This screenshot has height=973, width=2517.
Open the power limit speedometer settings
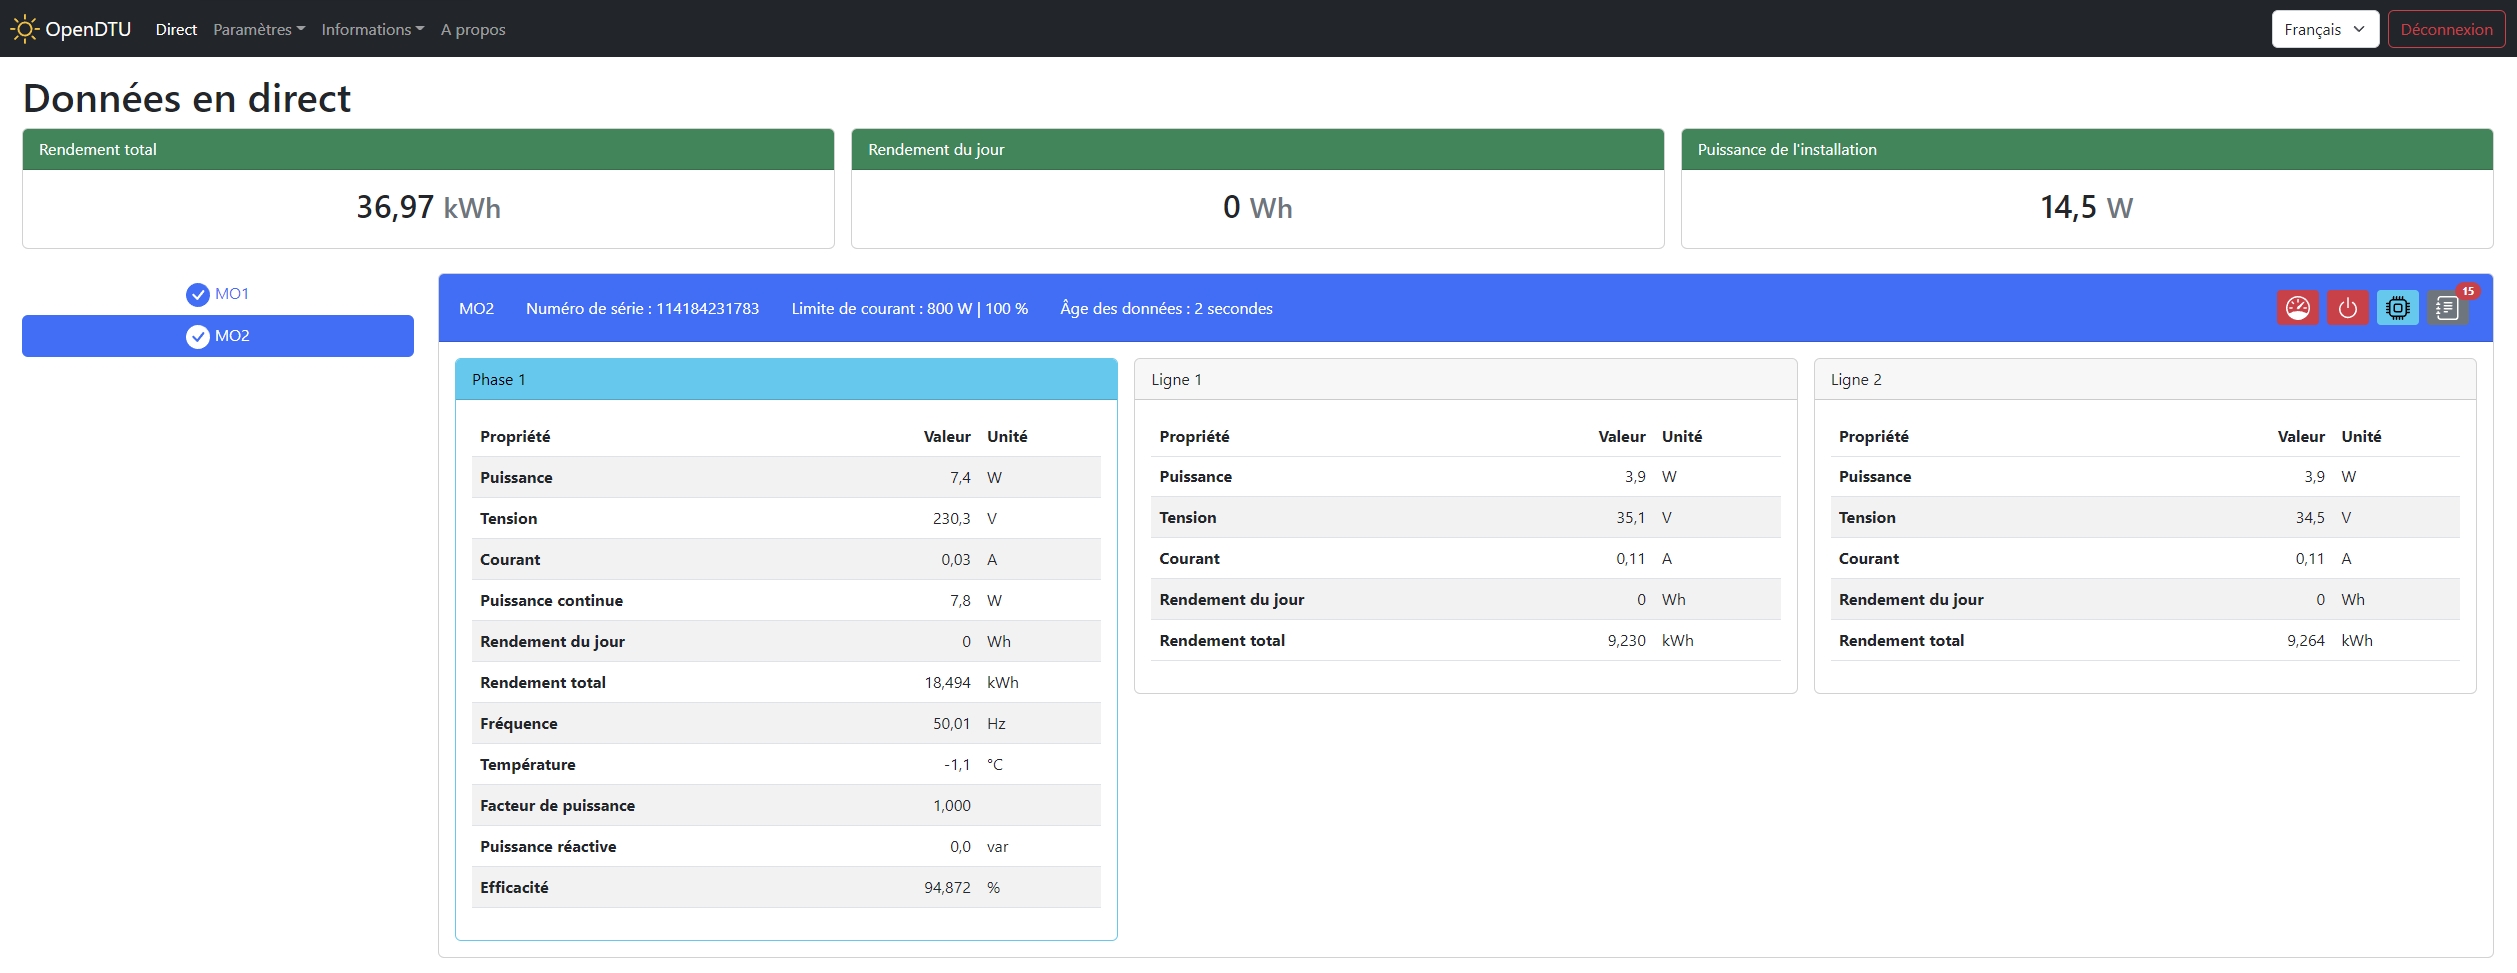[x=2297, y=308]
